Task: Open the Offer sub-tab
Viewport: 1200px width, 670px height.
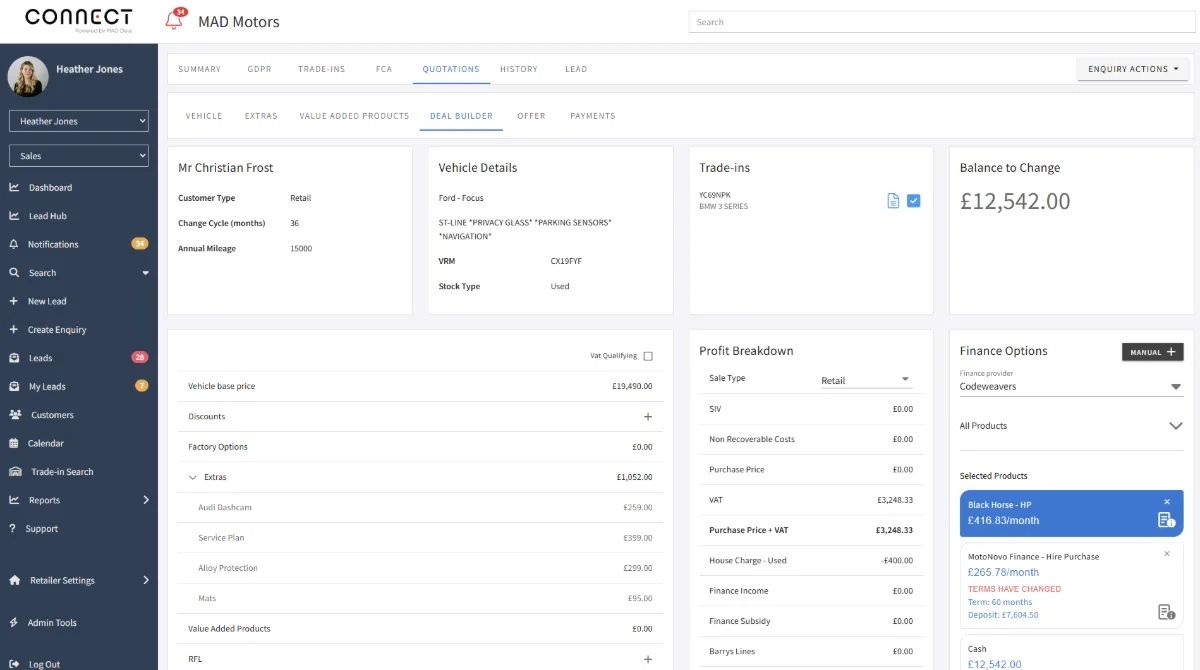Action: point(531,116)
